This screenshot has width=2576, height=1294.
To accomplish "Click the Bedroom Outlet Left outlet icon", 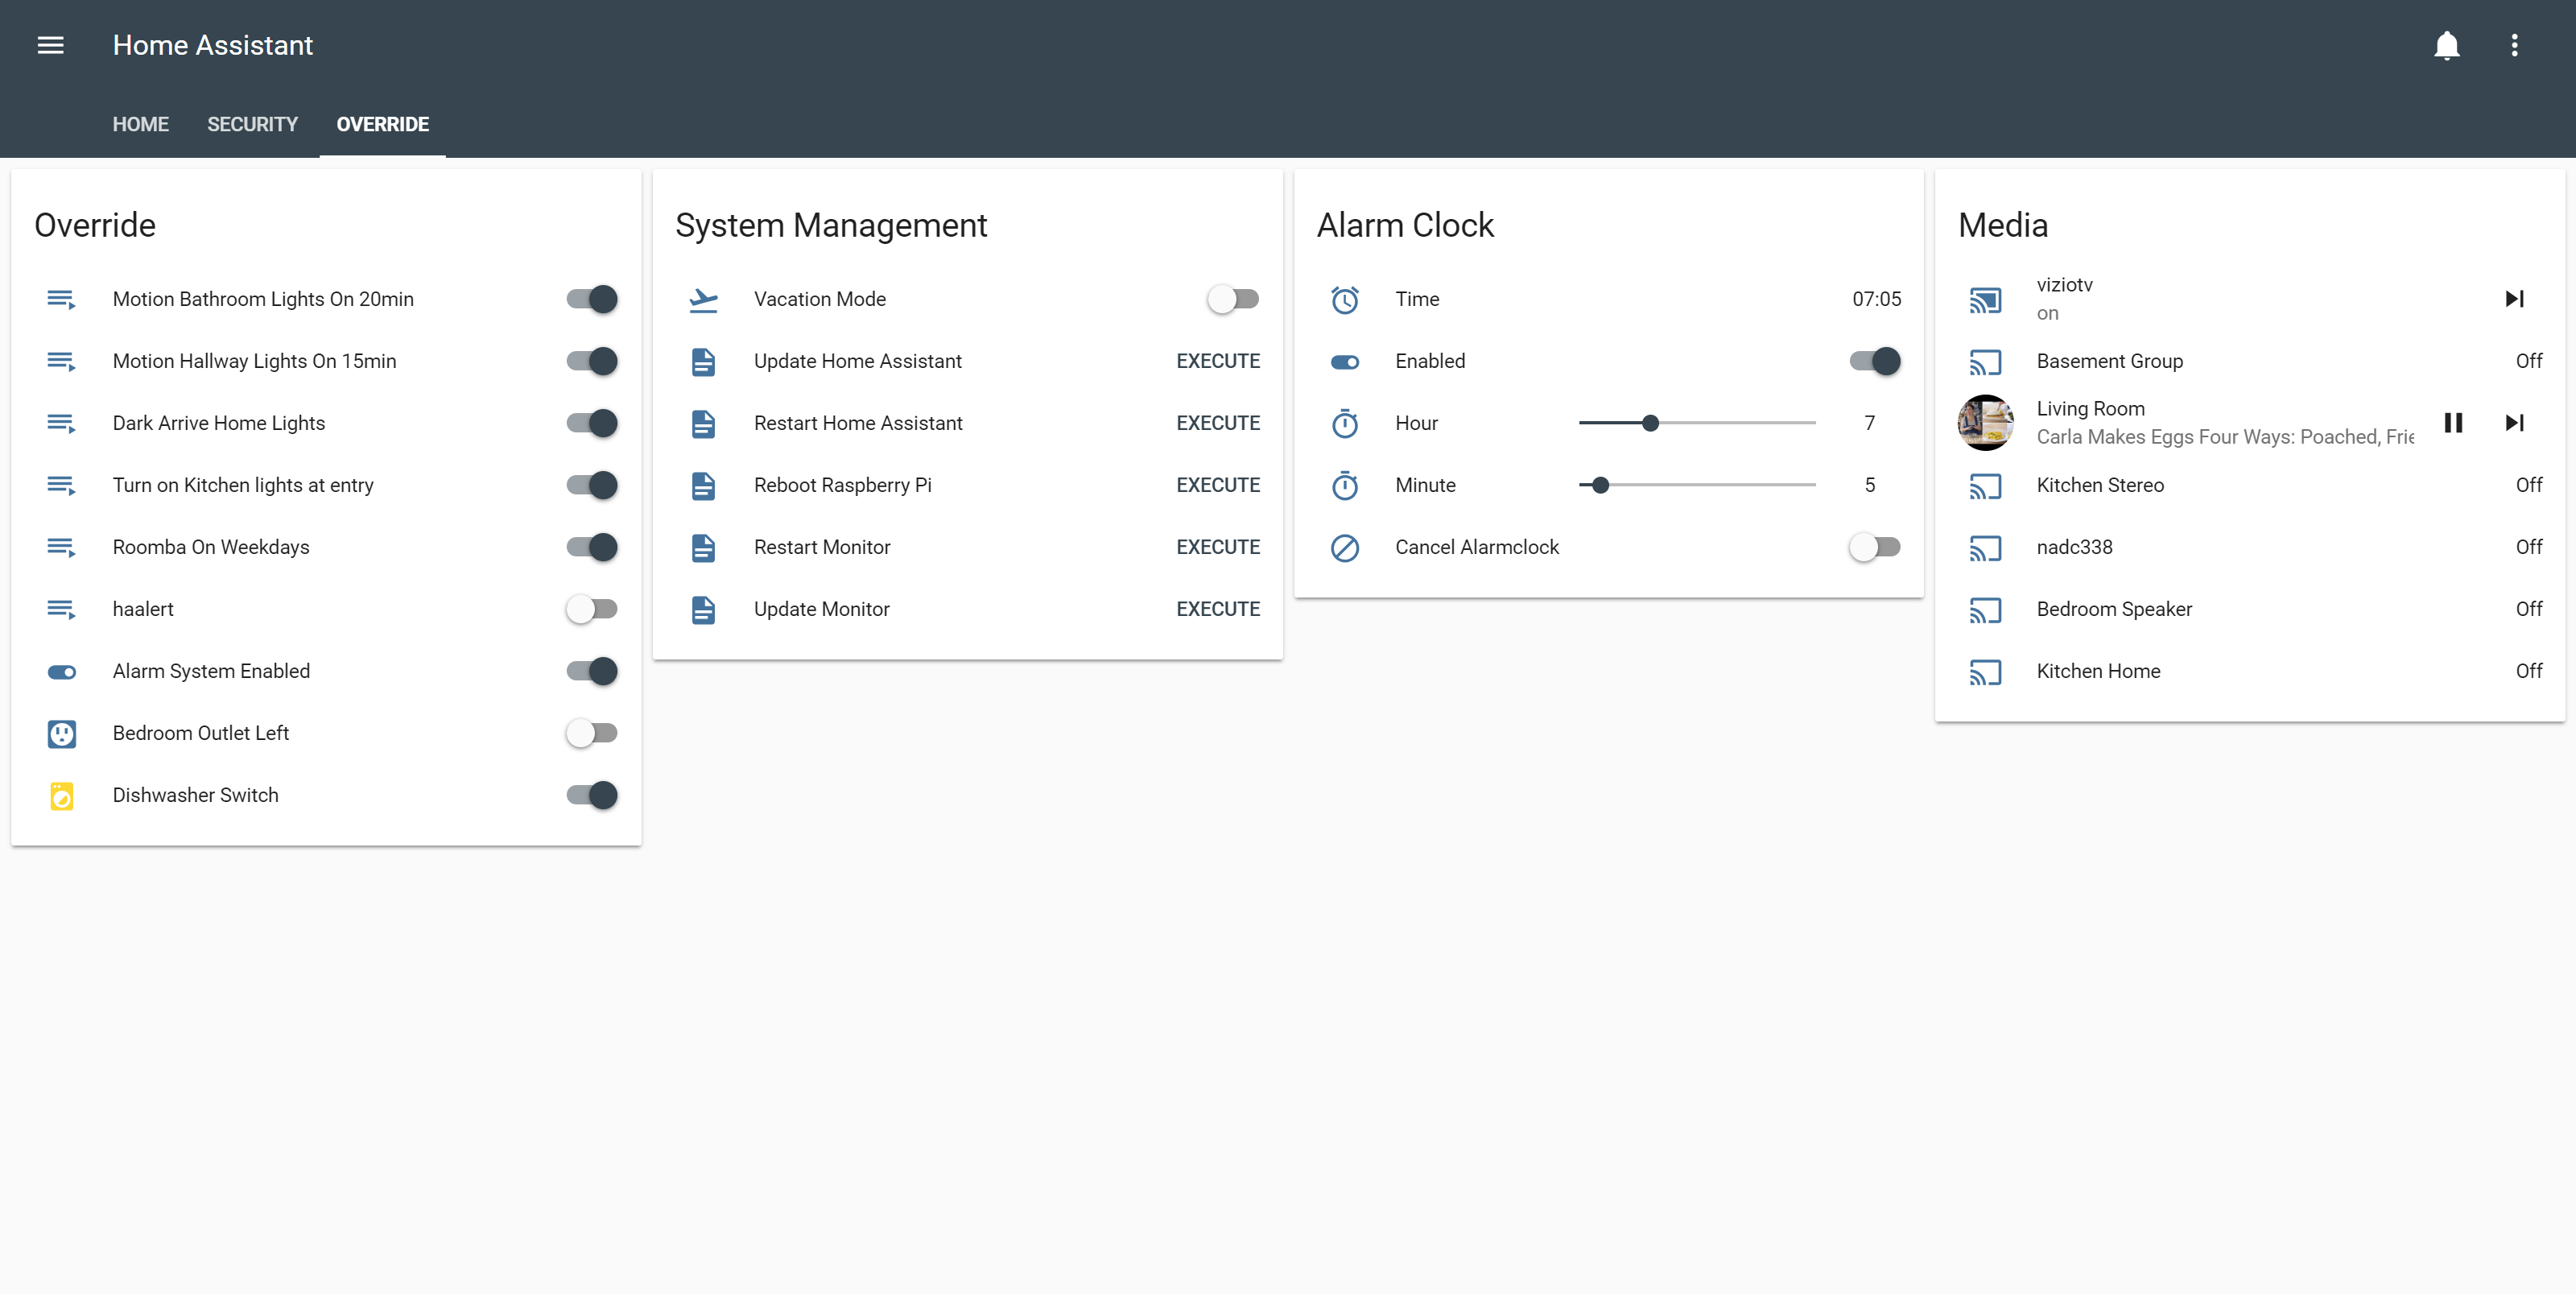I will (62, 733).
